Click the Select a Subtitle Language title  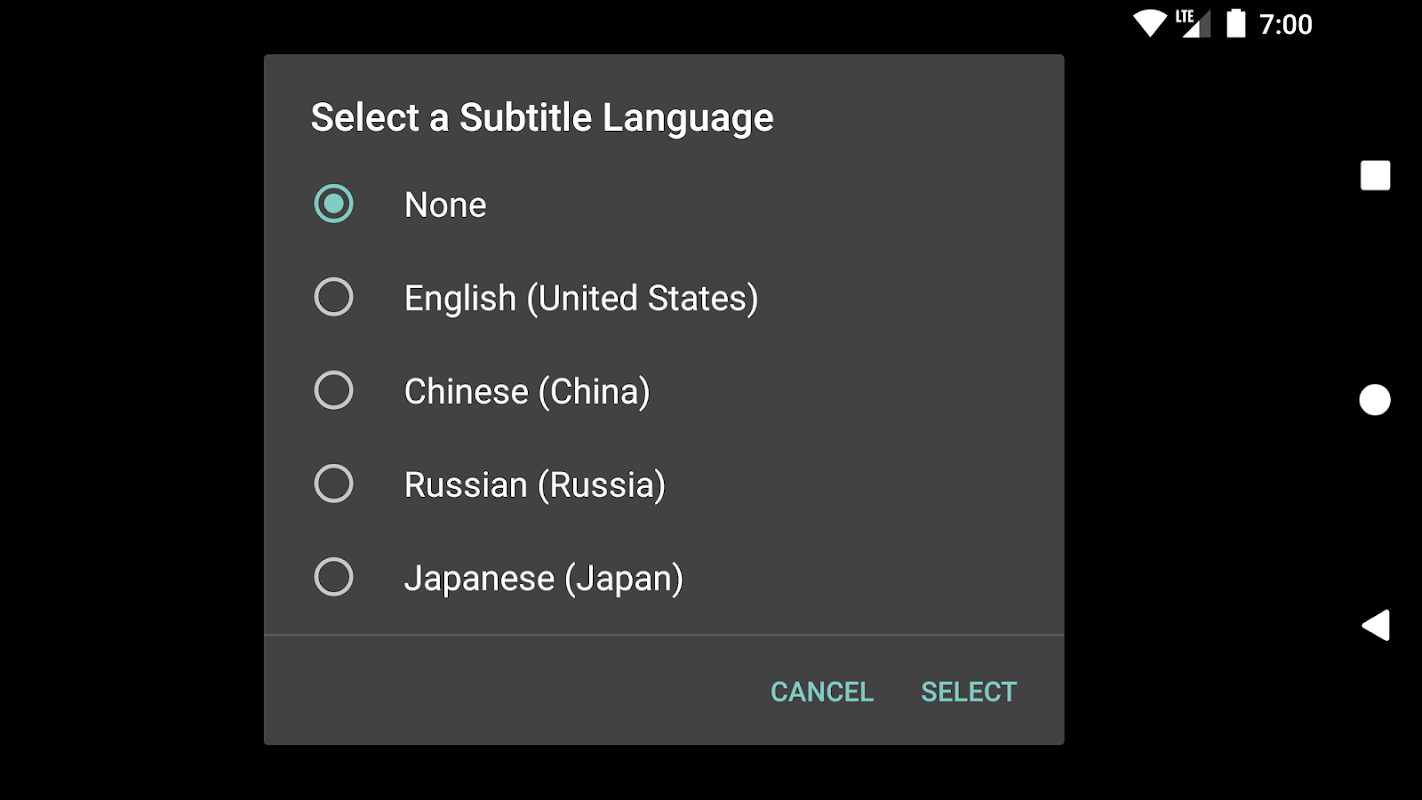tap(542, 118)
